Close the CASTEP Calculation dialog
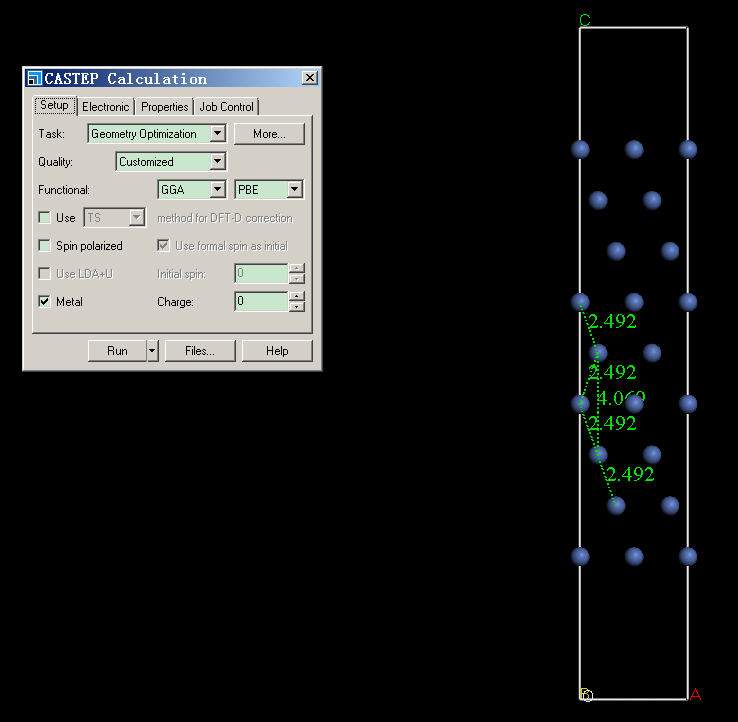This screenshot has width=738, height=722. 309,78
